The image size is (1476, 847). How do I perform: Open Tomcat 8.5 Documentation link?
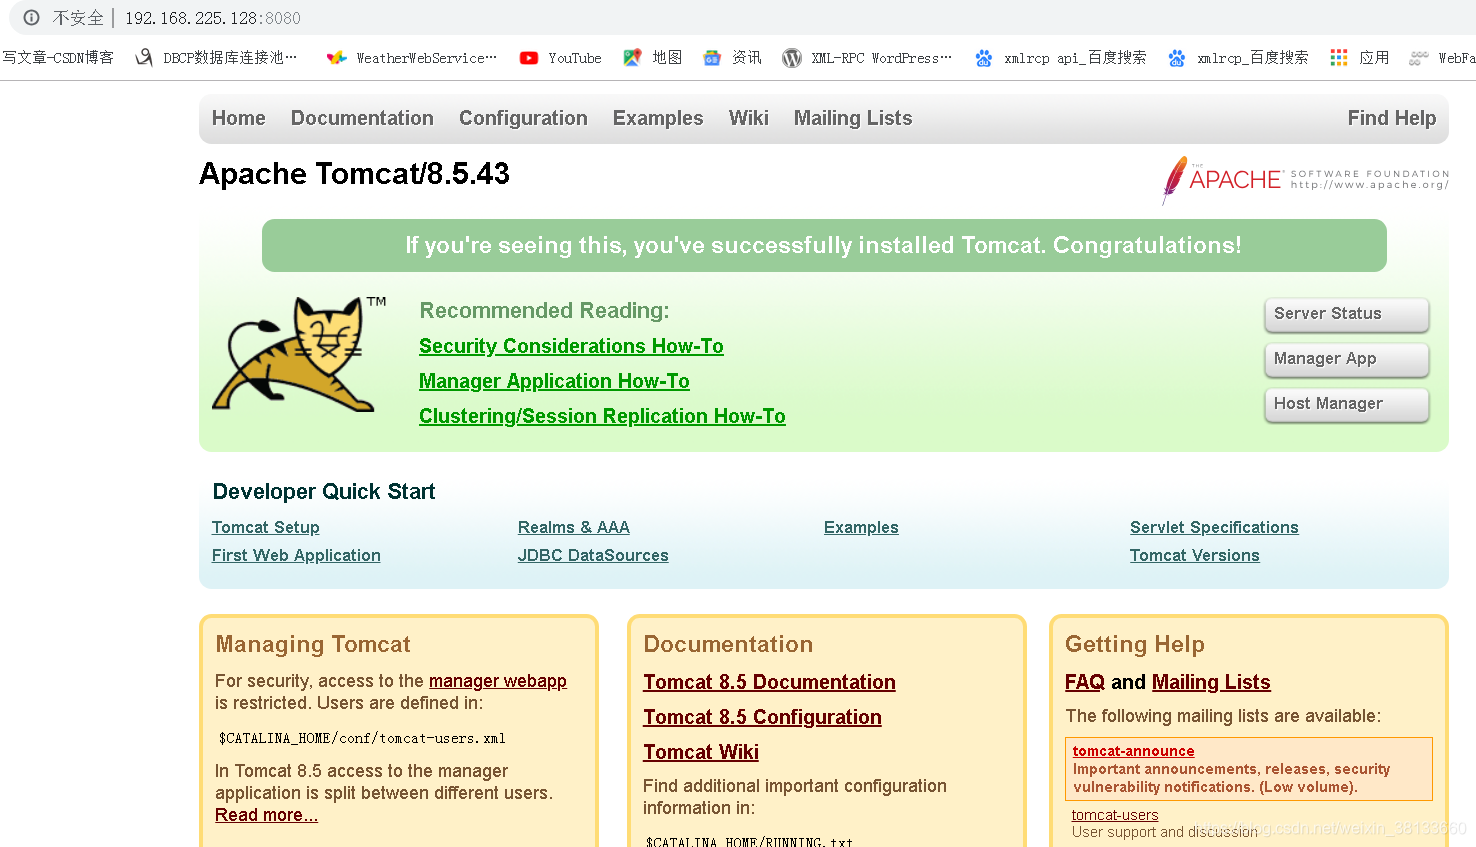tap(769, 682)
